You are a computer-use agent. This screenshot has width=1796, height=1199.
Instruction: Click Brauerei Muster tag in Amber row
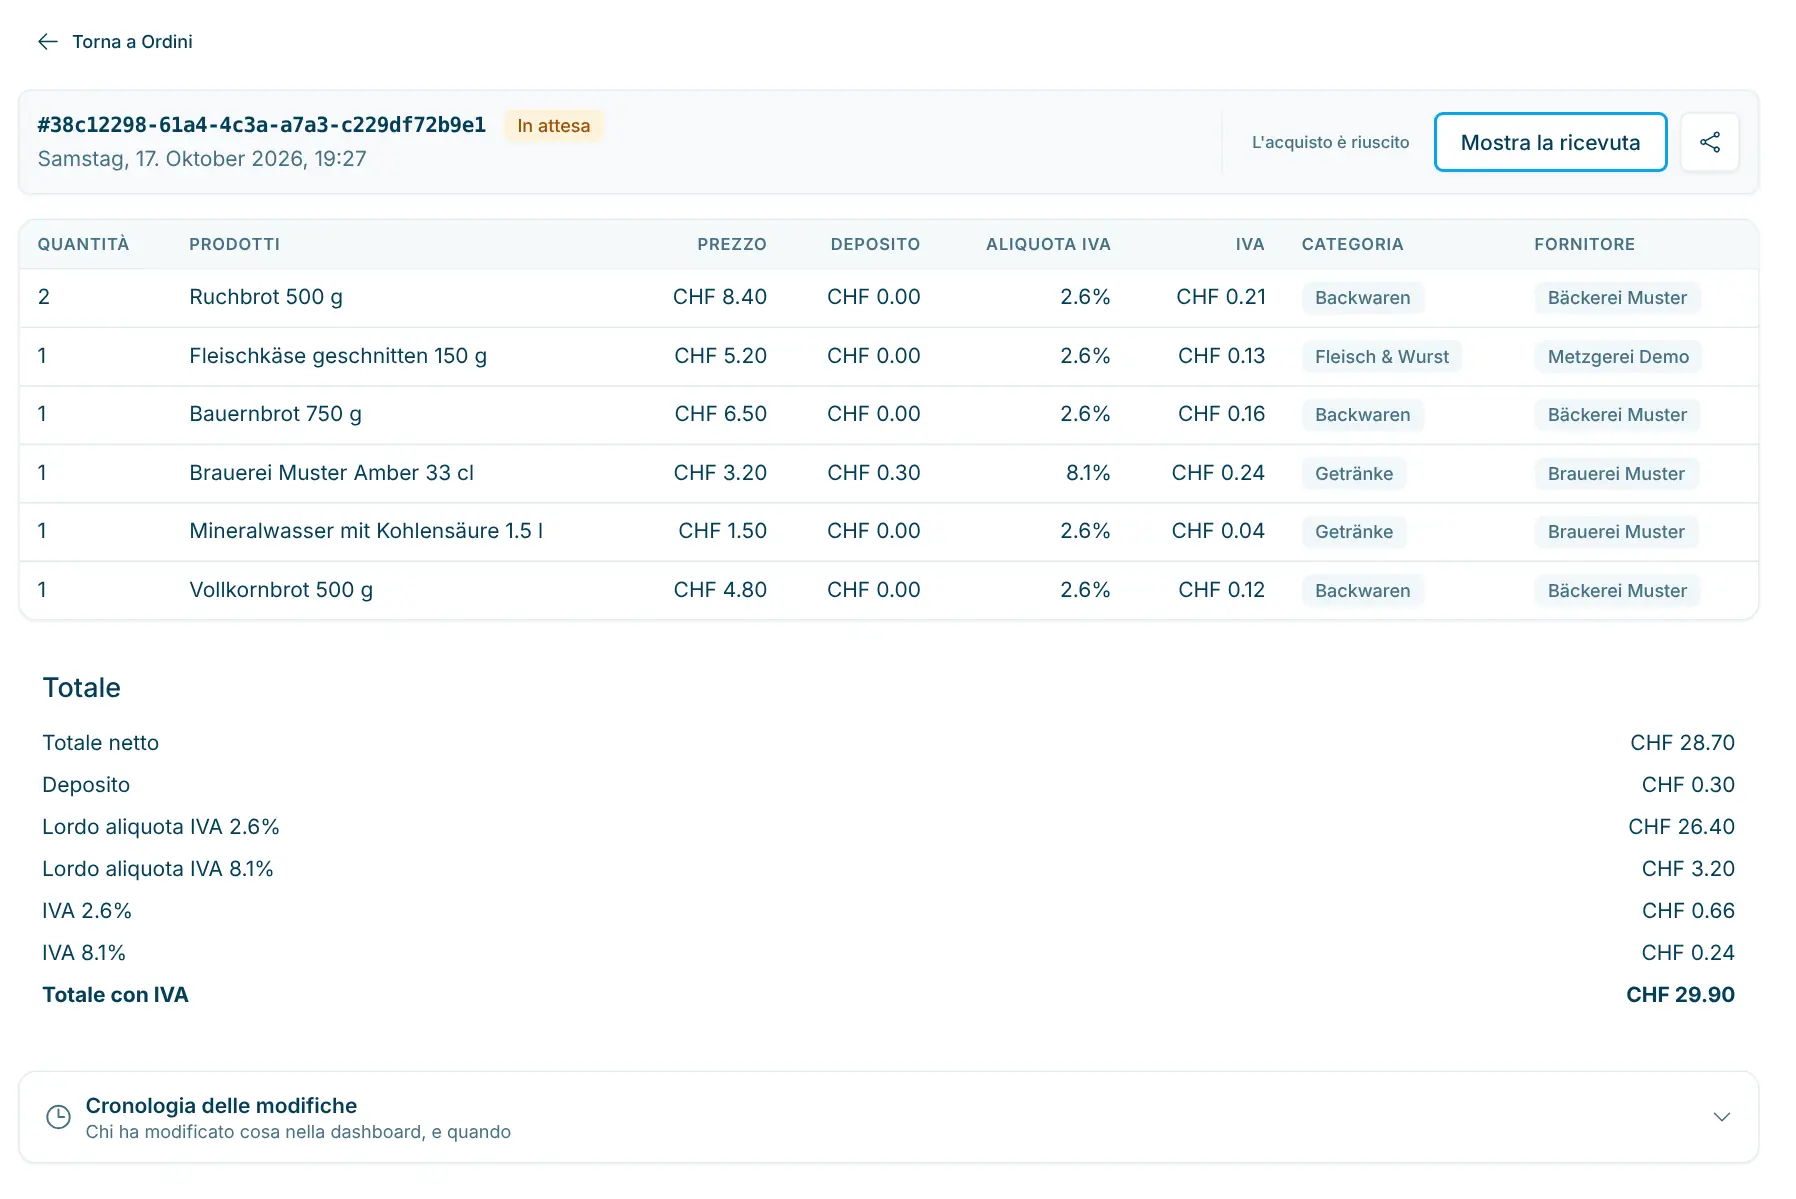click(x=1616, y=474)
